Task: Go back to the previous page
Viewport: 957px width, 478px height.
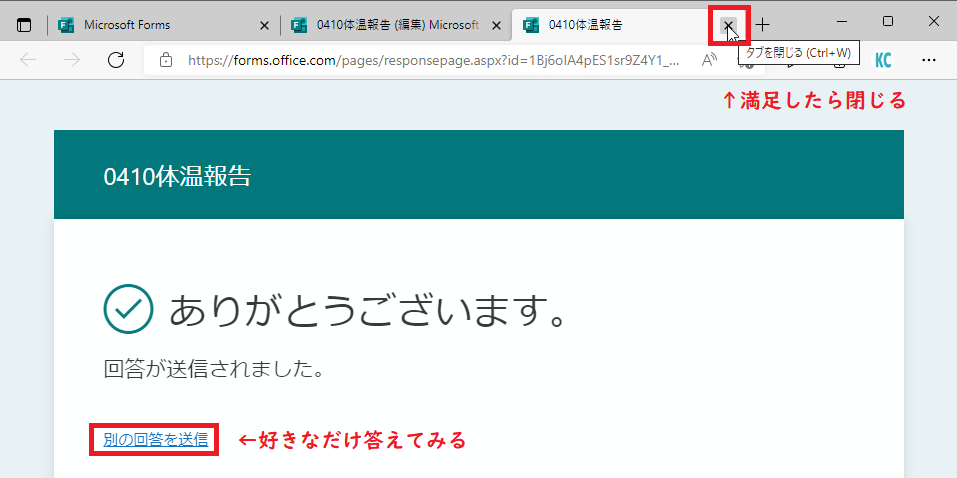Action: pos(29,60)
